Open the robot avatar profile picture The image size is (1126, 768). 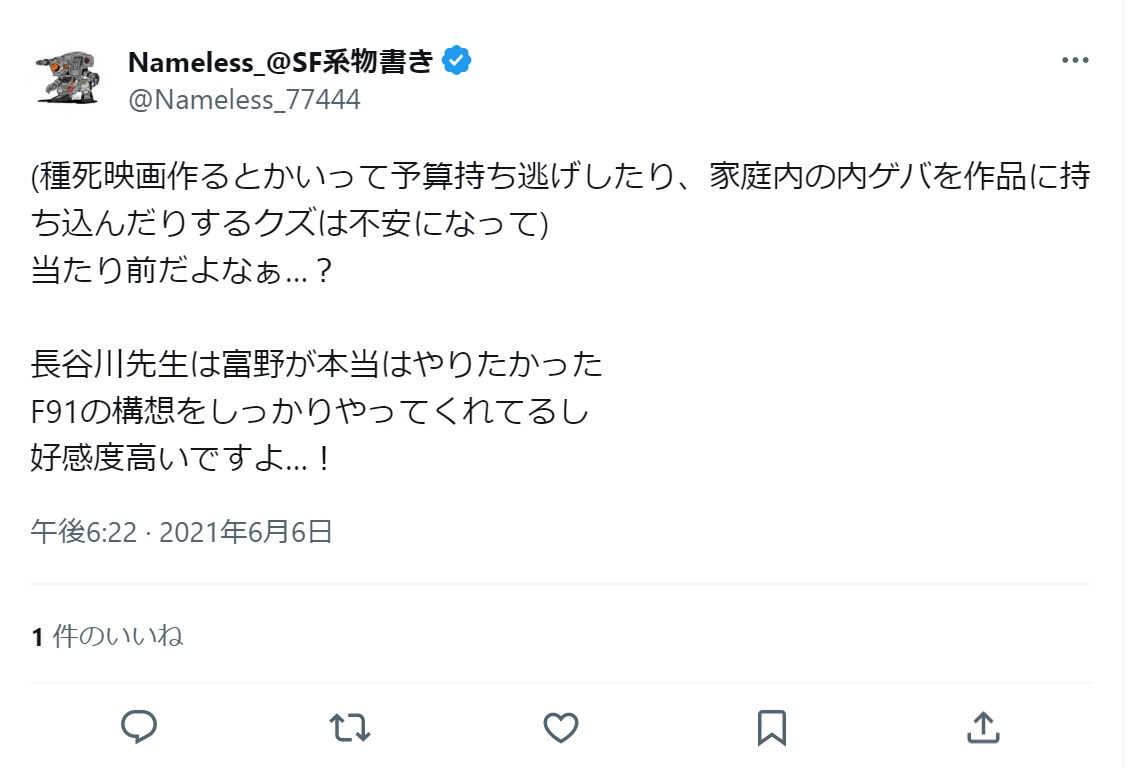point(67,75)
